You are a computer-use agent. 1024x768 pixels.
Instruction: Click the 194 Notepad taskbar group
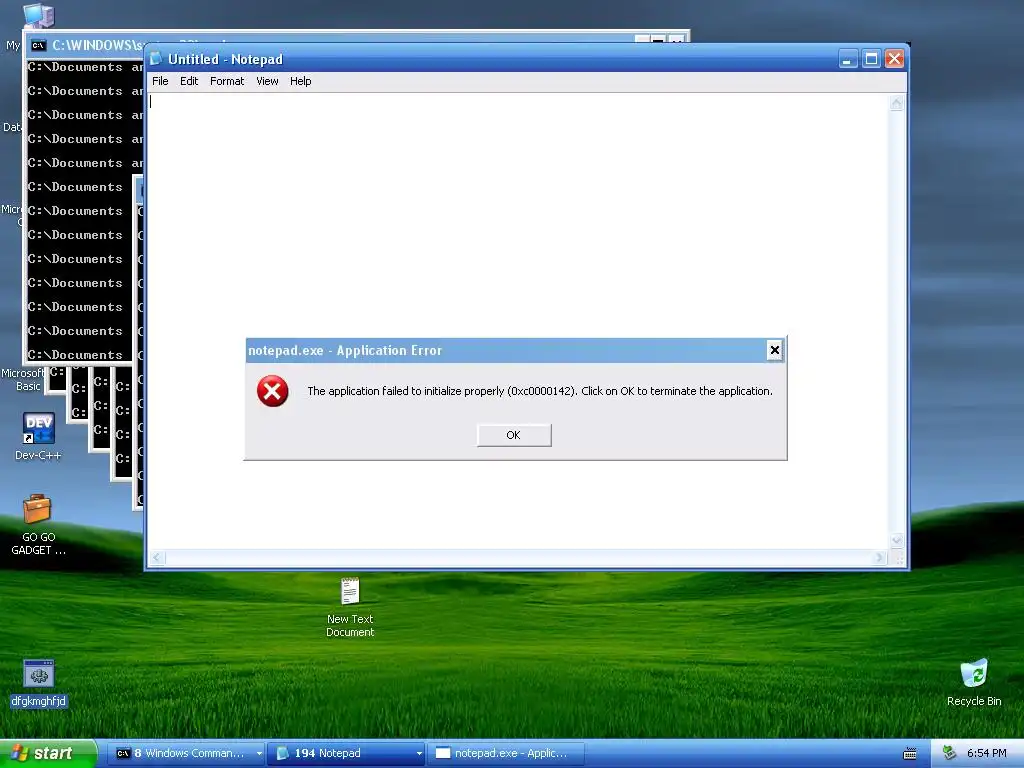tap(343, 753)
